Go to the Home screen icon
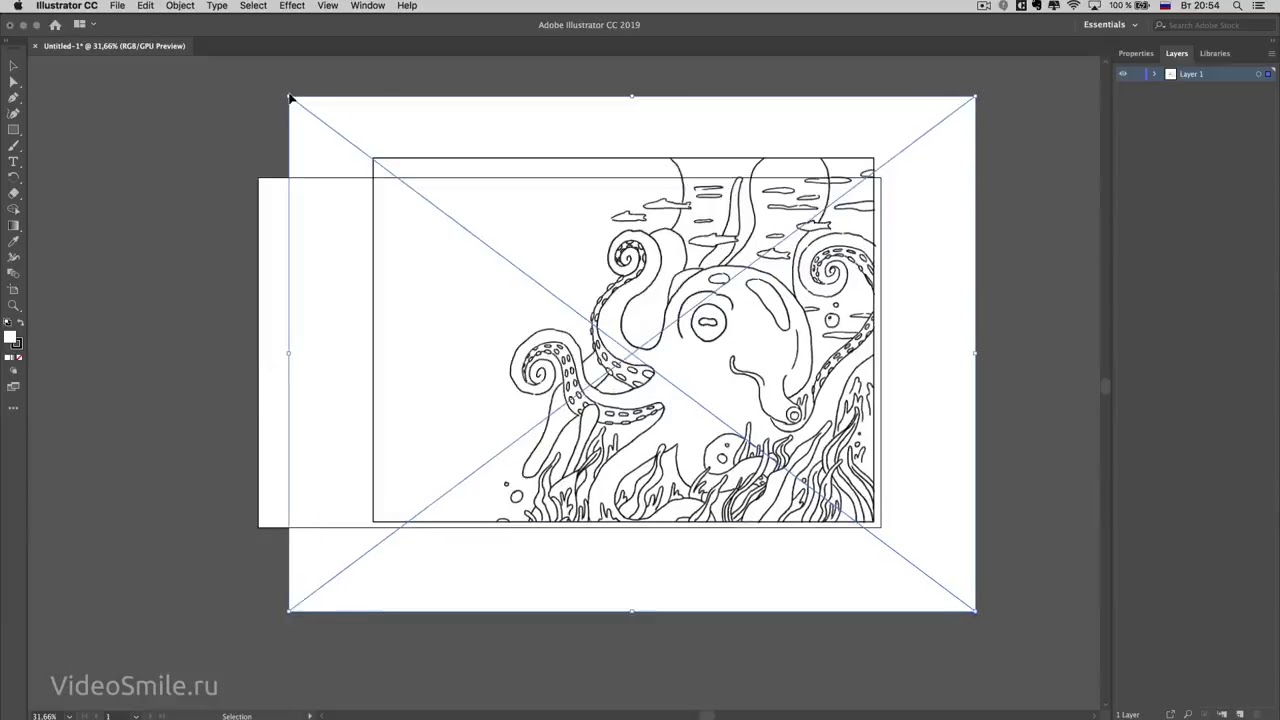This screenshot has width=1280, height=720. 55,25
